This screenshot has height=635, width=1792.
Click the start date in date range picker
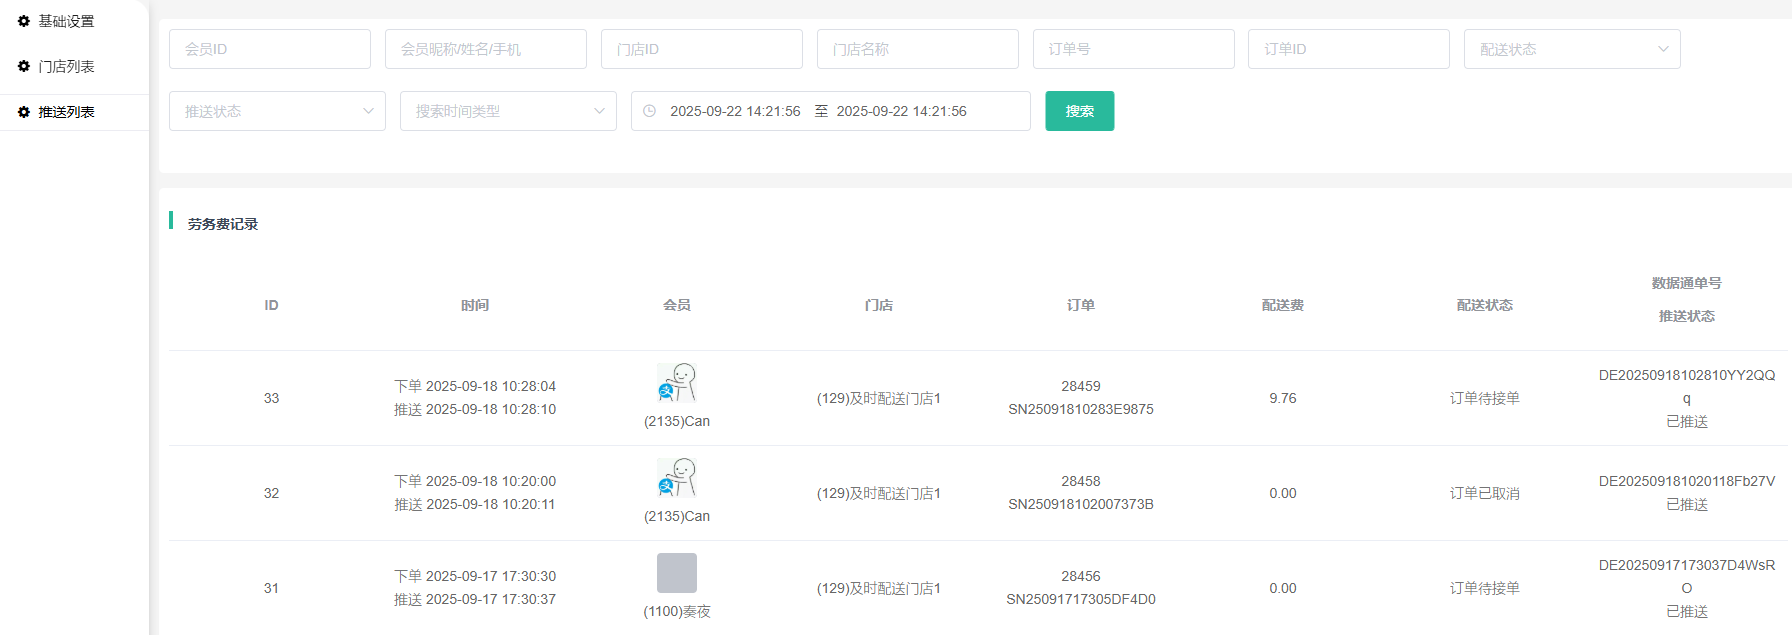tap(735, 111)
